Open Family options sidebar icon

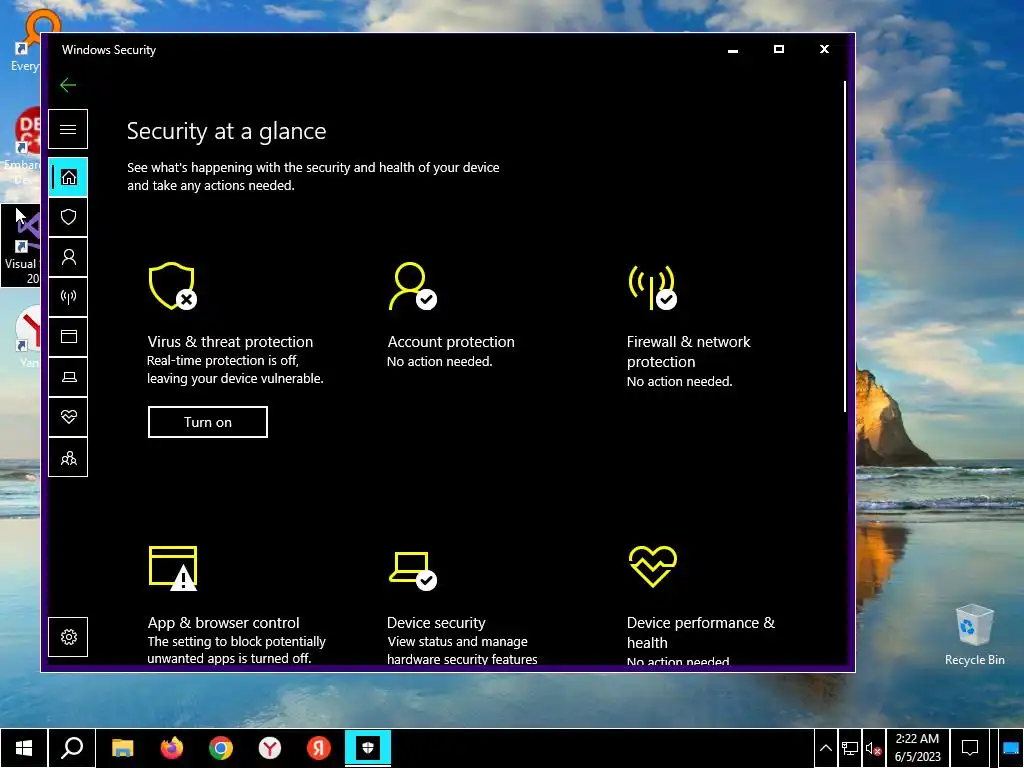(x=68, y=458)
